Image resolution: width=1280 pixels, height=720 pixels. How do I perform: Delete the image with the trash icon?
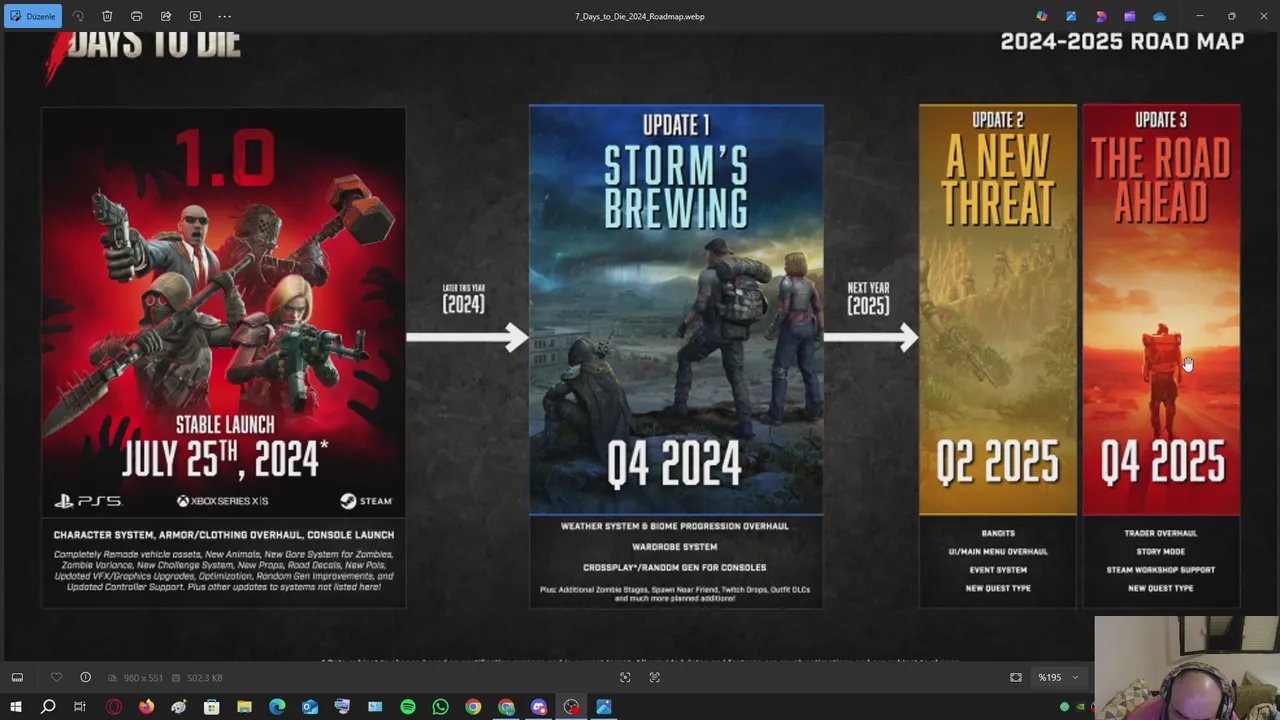point(107,16)
